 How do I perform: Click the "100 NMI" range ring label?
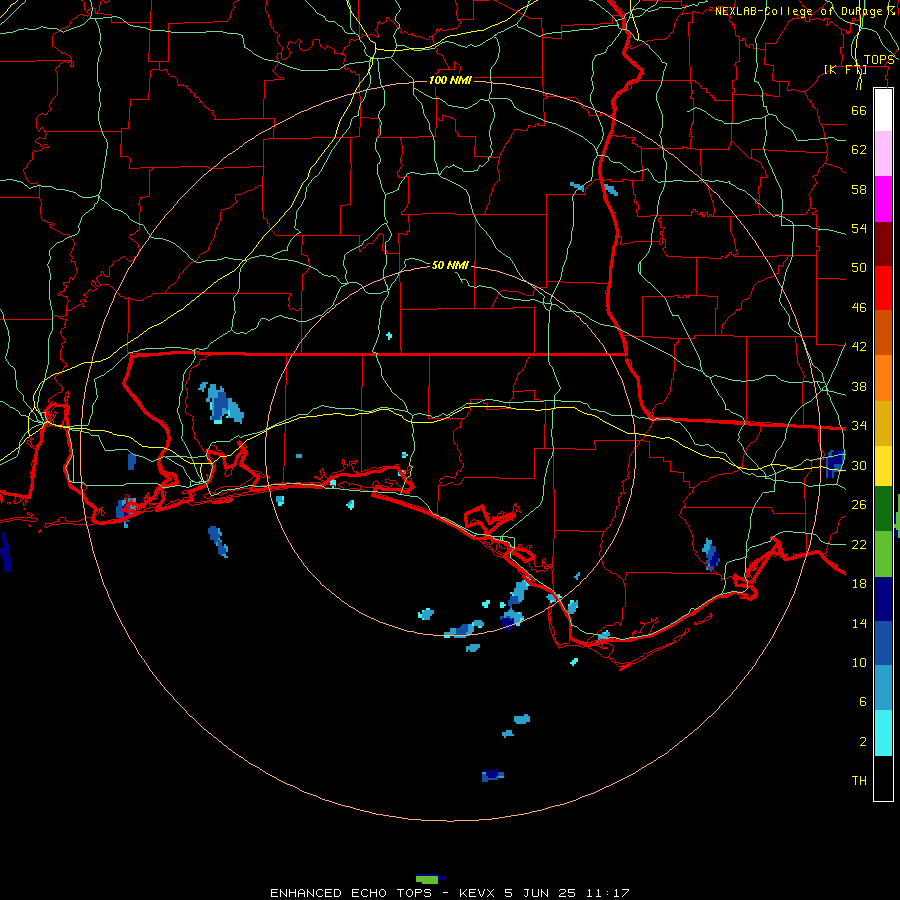pos(450,80)
